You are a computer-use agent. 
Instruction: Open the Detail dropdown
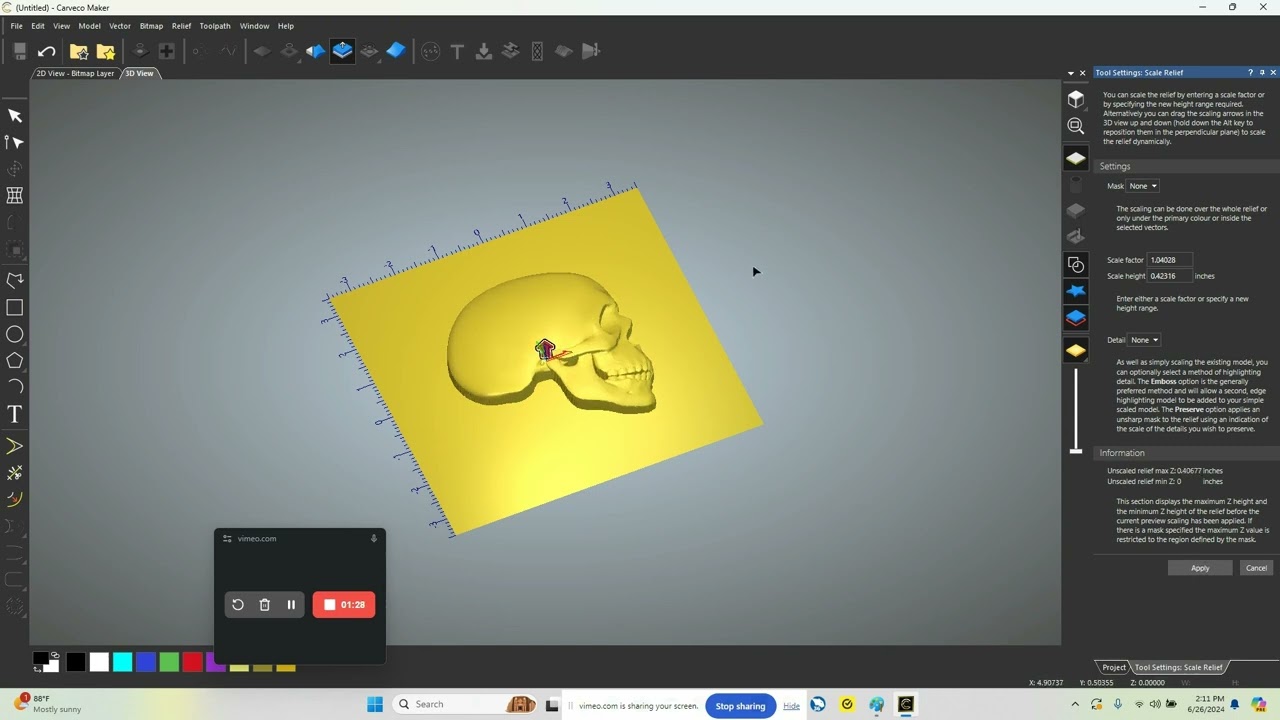1144,340
